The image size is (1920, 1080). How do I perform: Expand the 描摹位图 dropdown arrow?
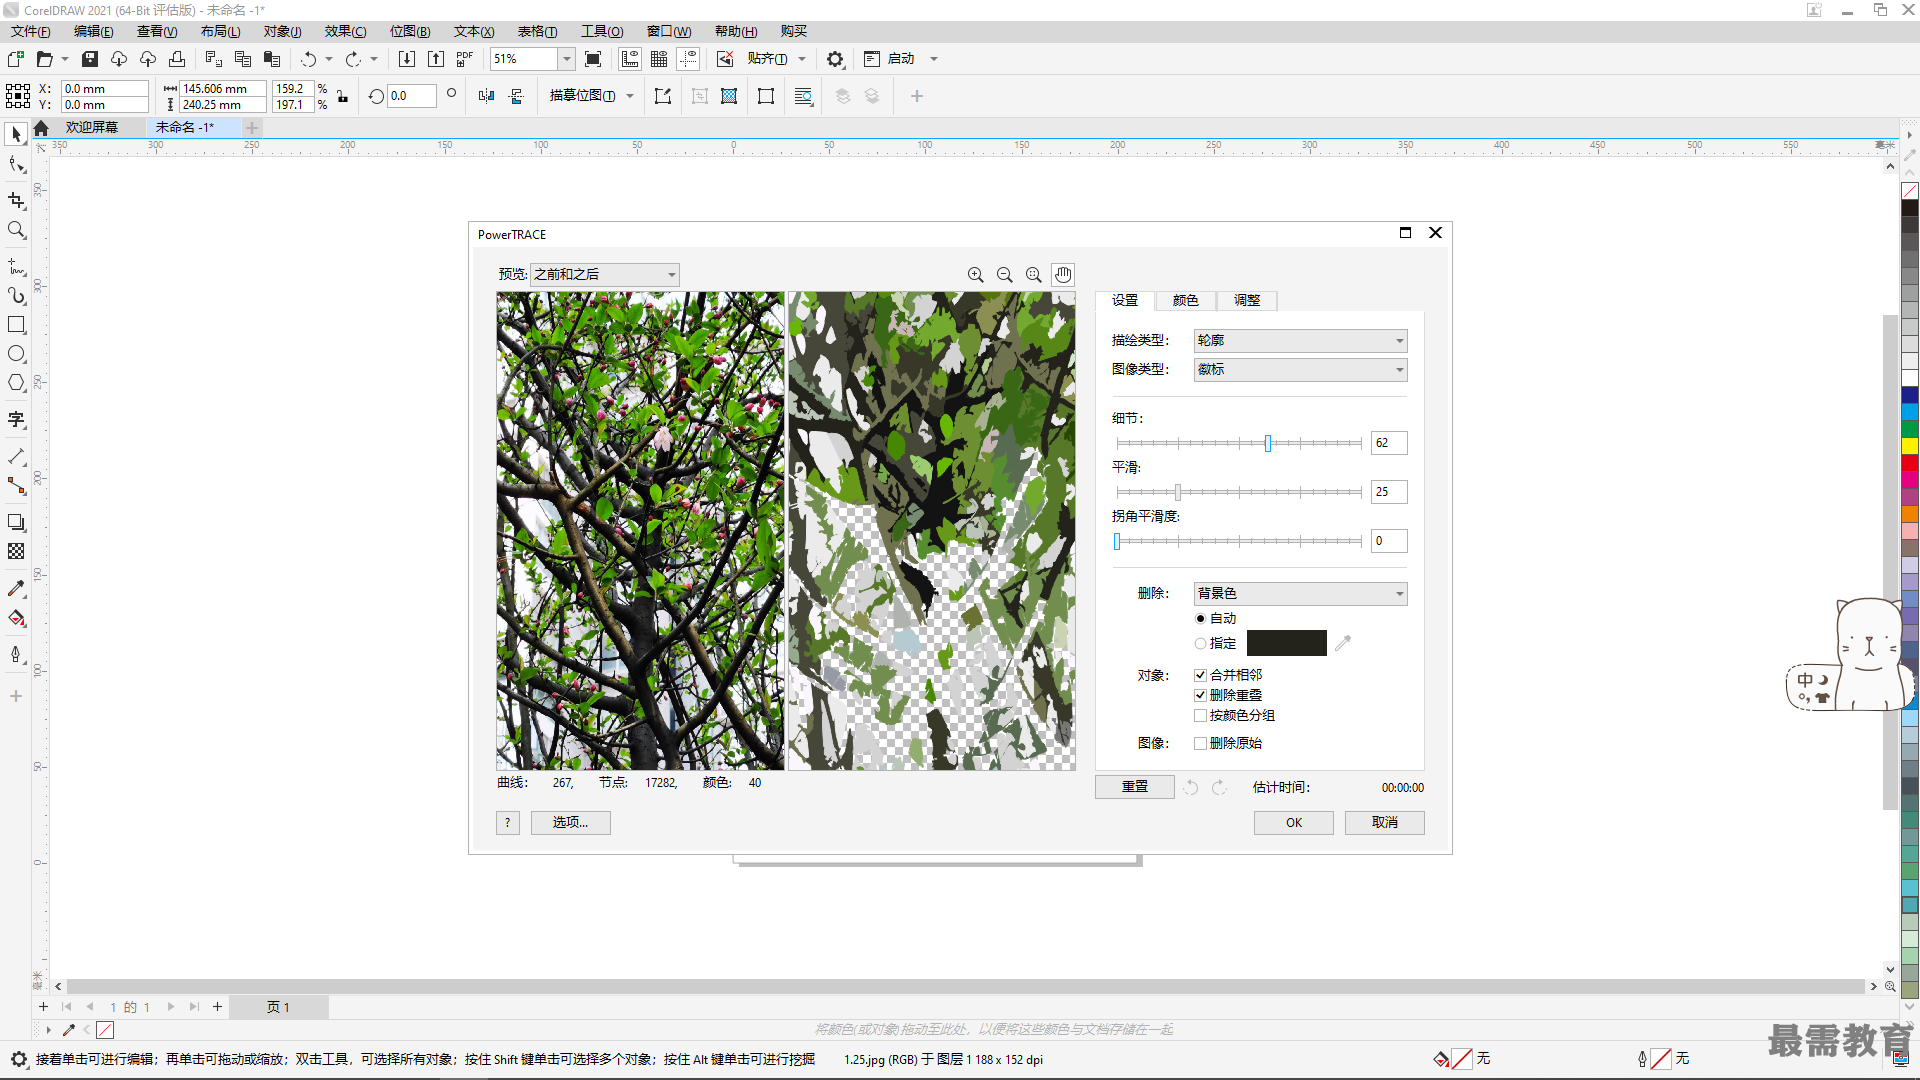coord(630,96)
